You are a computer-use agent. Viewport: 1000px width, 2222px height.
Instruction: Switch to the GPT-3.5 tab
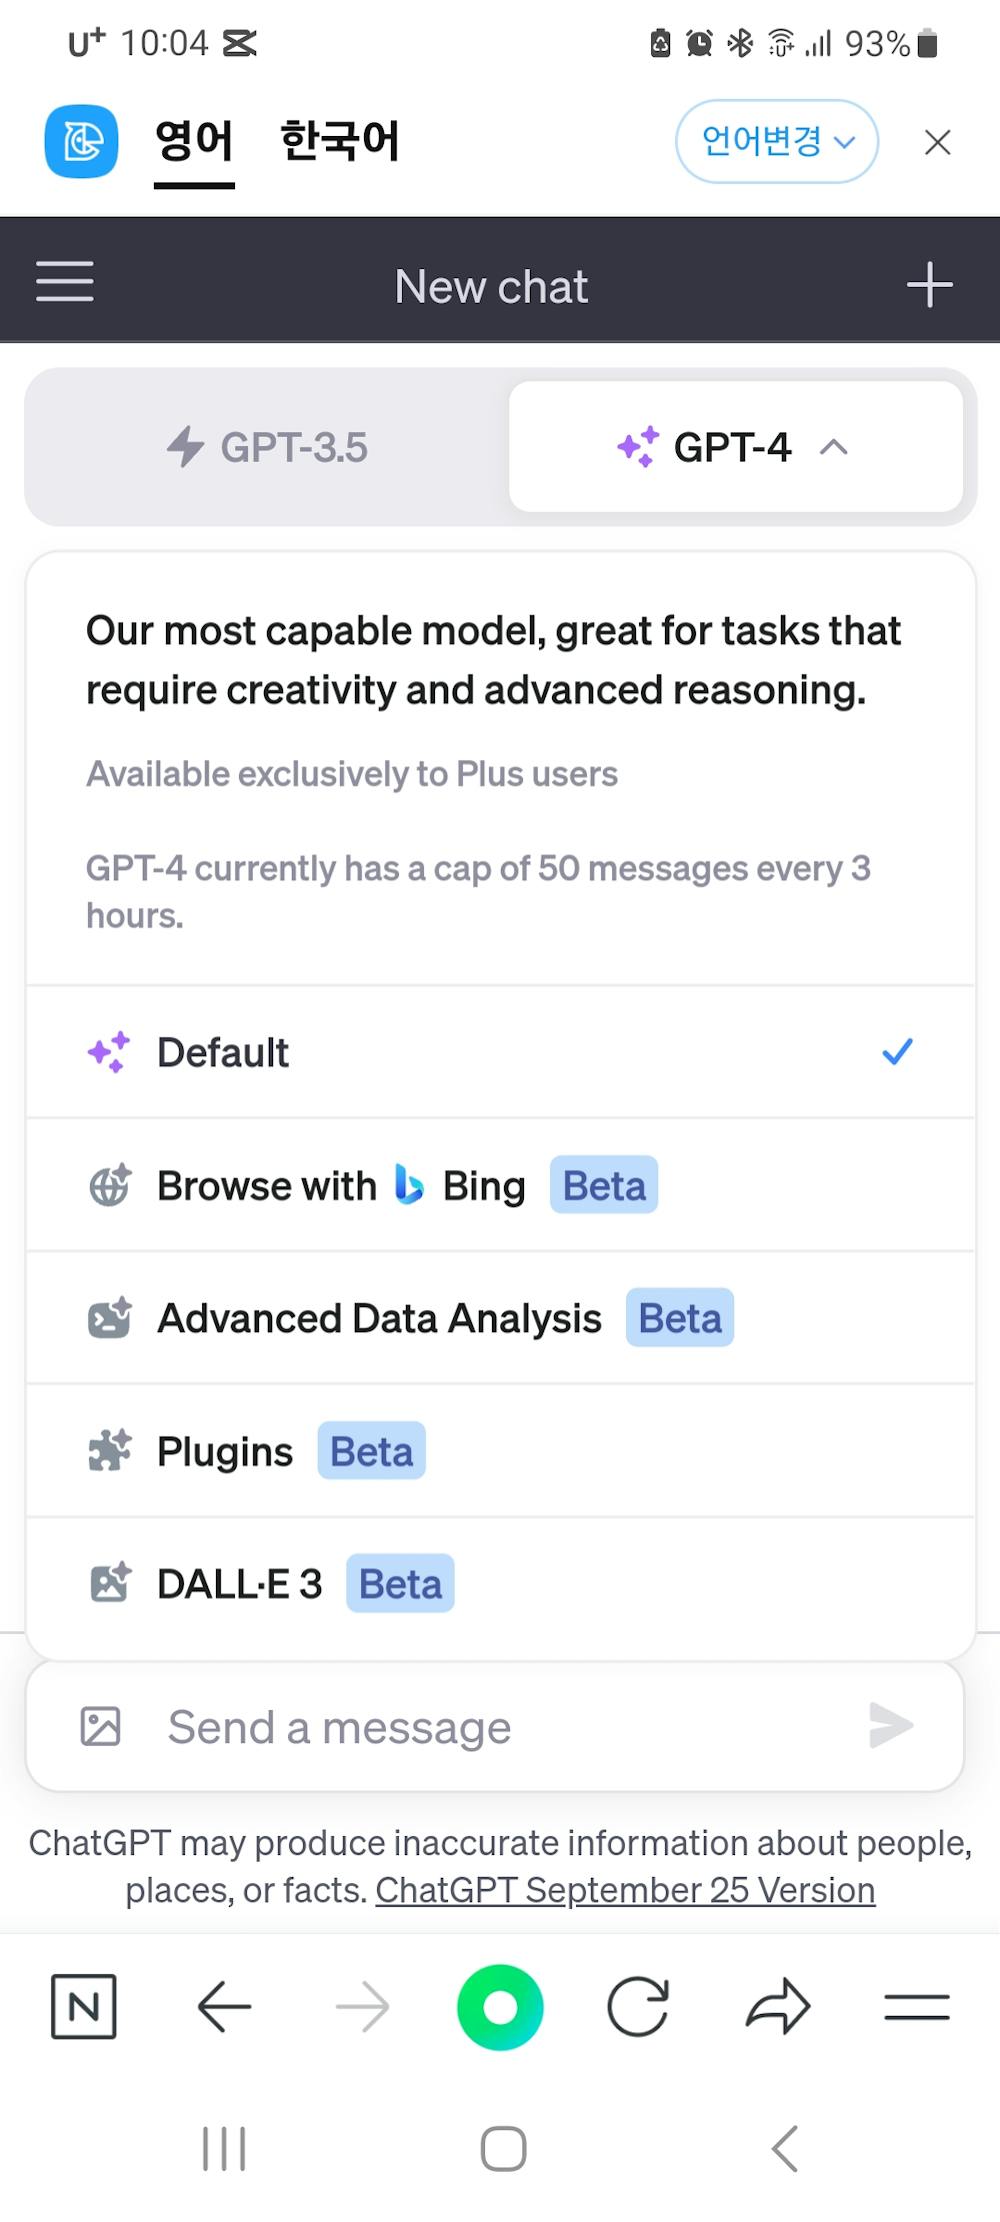click(268, 447)
